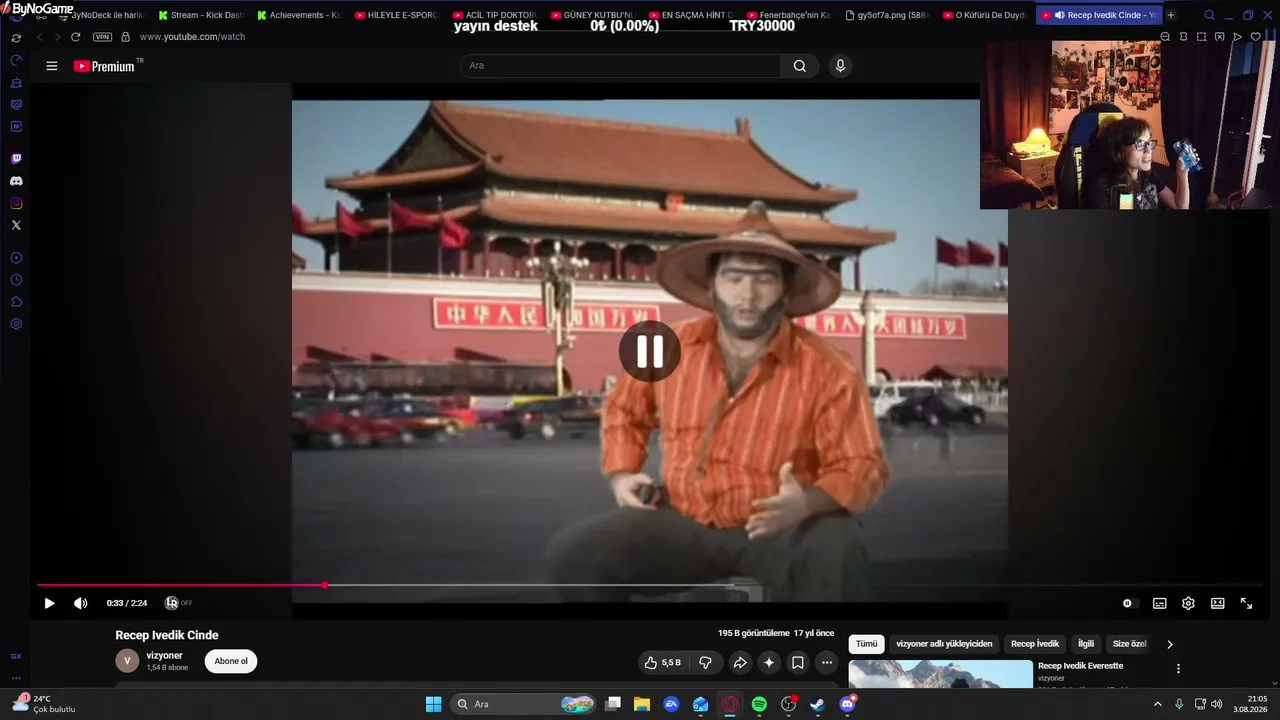Switch the player to theater mode
Viewport: 1280px width, 720px height.
[x=1217, y=603]
